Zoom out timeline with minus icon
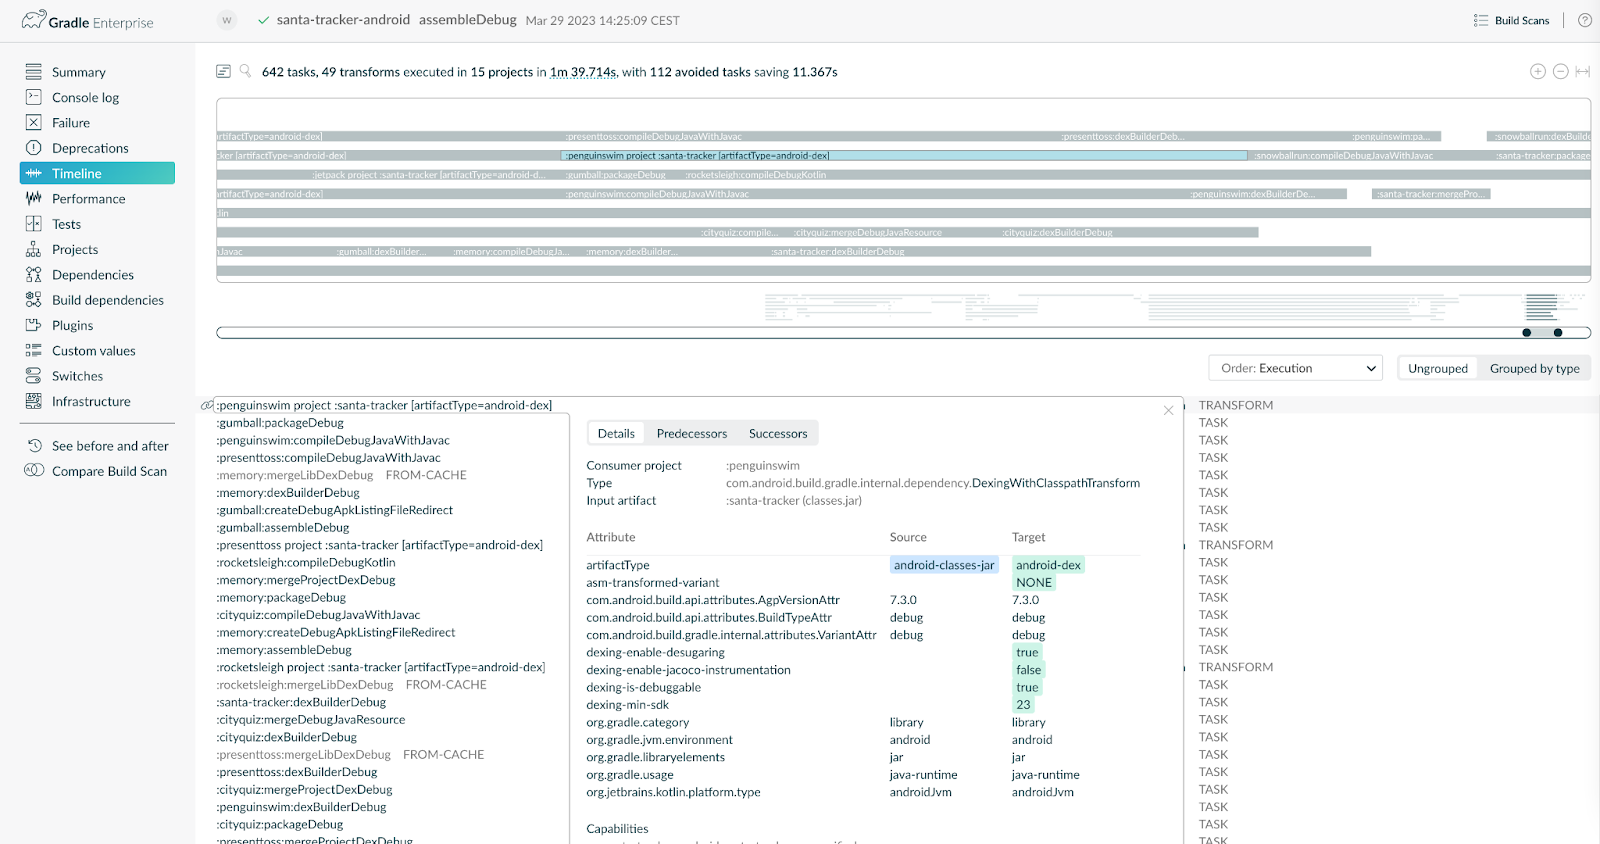 pos(1560,71)
